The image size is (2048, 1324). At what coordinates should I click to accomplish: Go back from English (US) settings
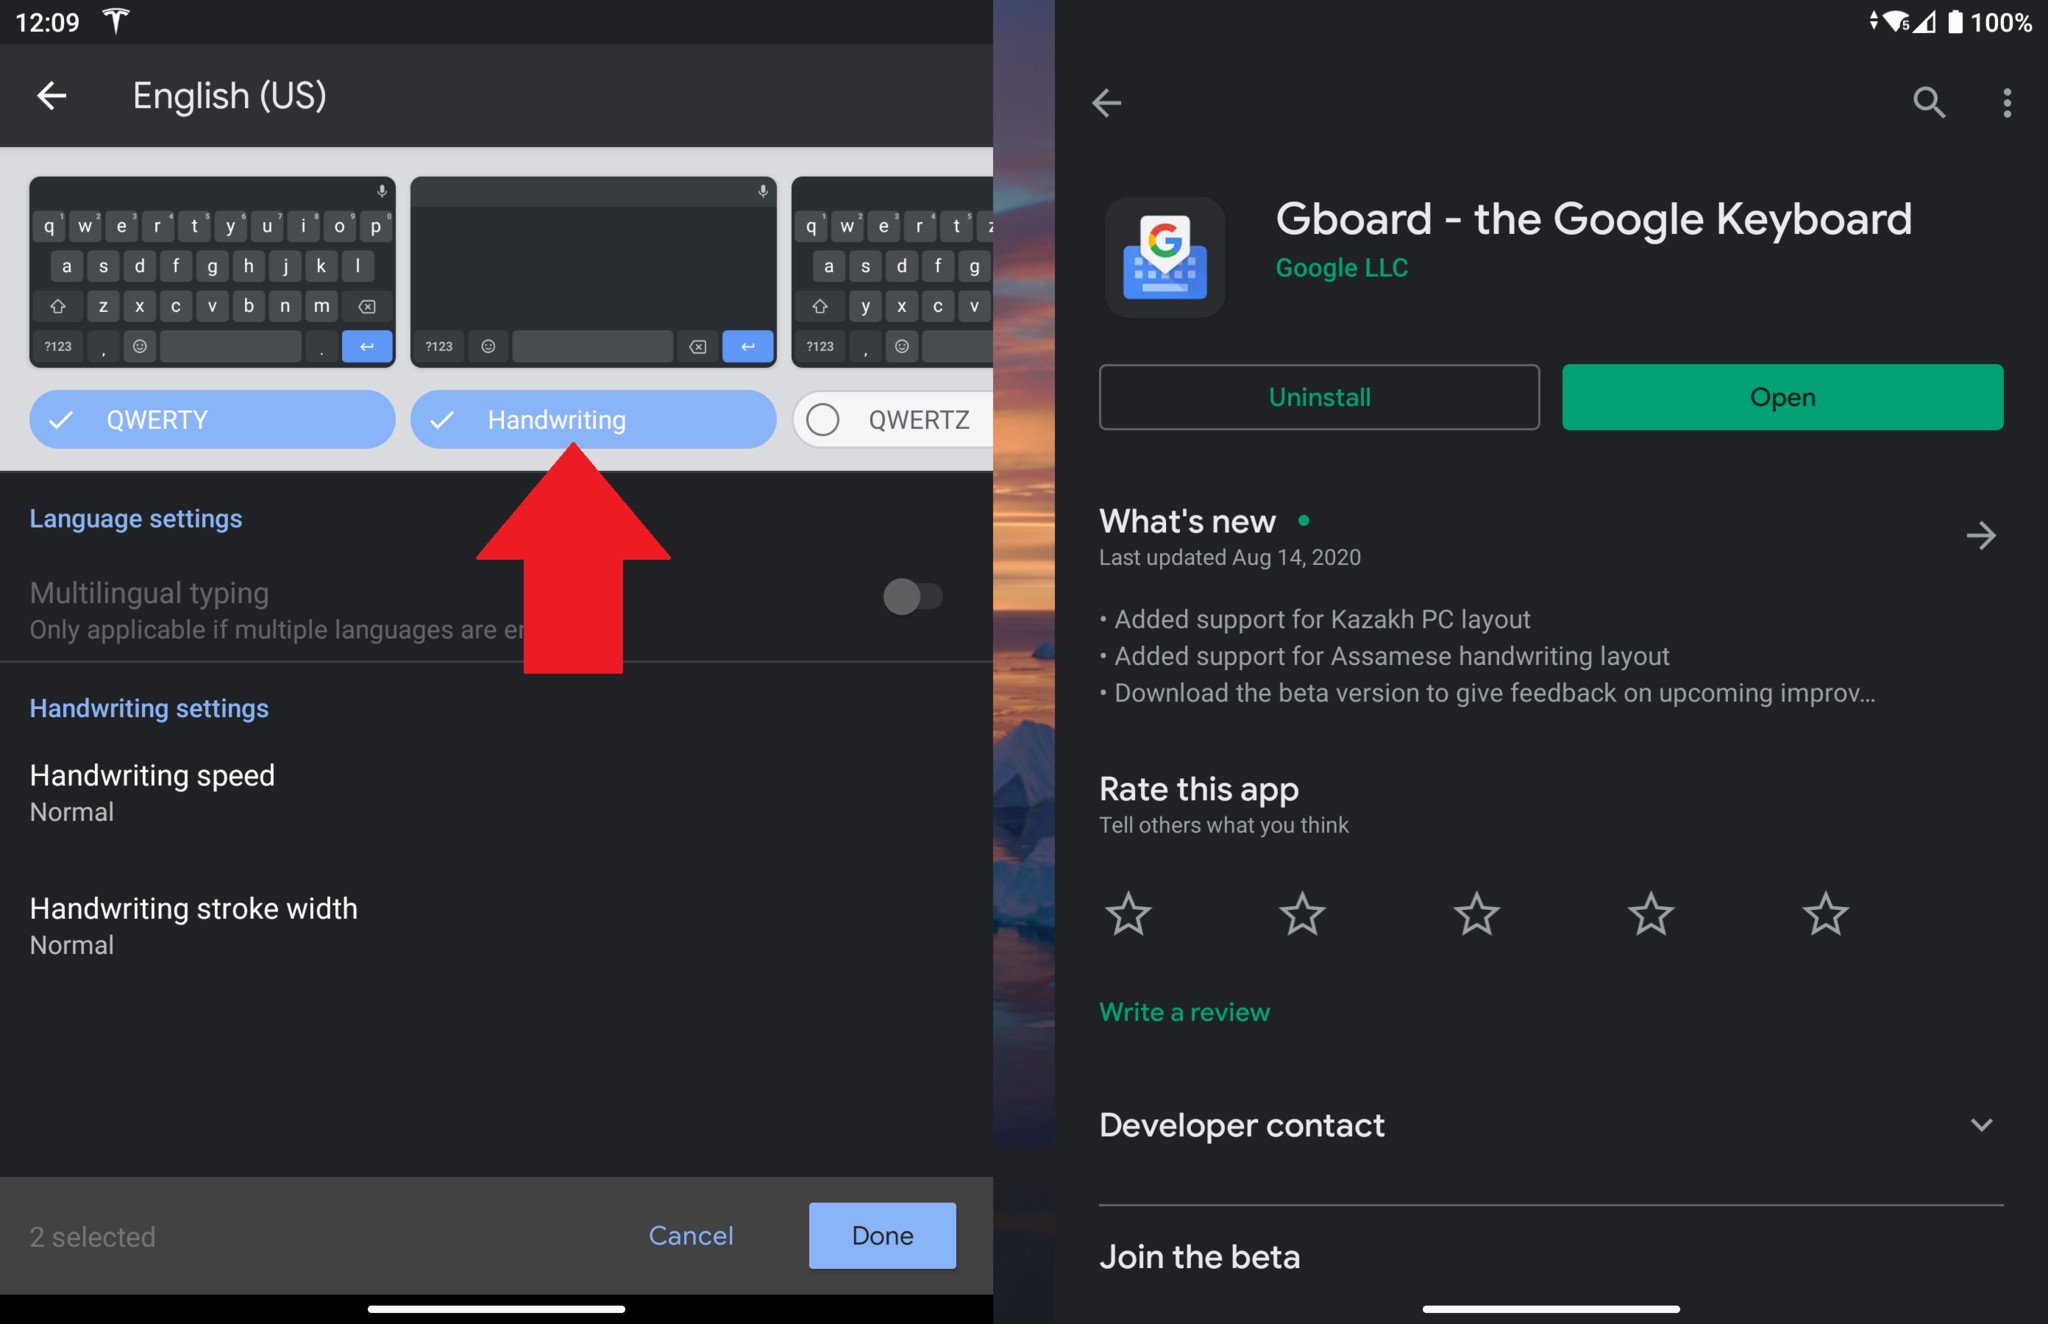click(x=52, y=96)
